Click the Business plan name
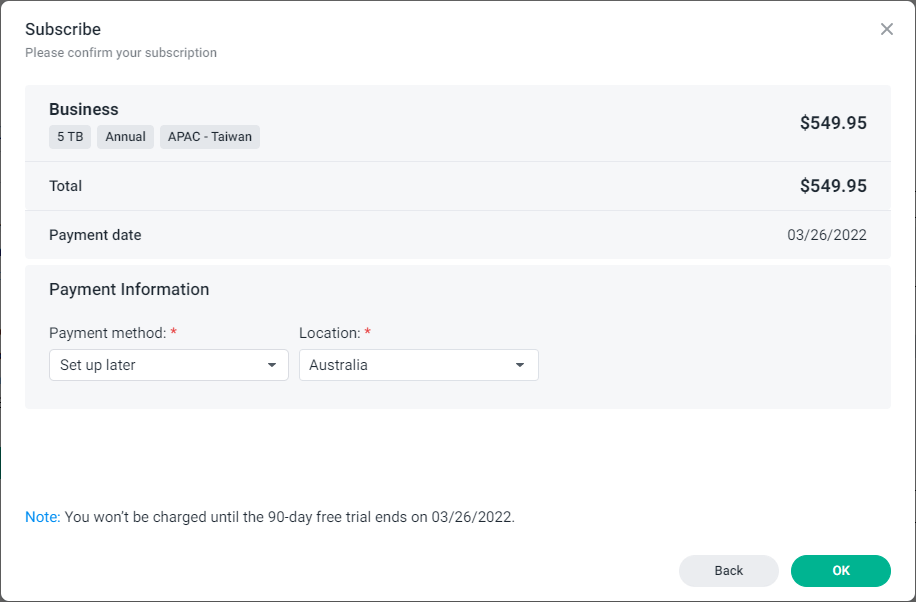 (x=84, y=109)
